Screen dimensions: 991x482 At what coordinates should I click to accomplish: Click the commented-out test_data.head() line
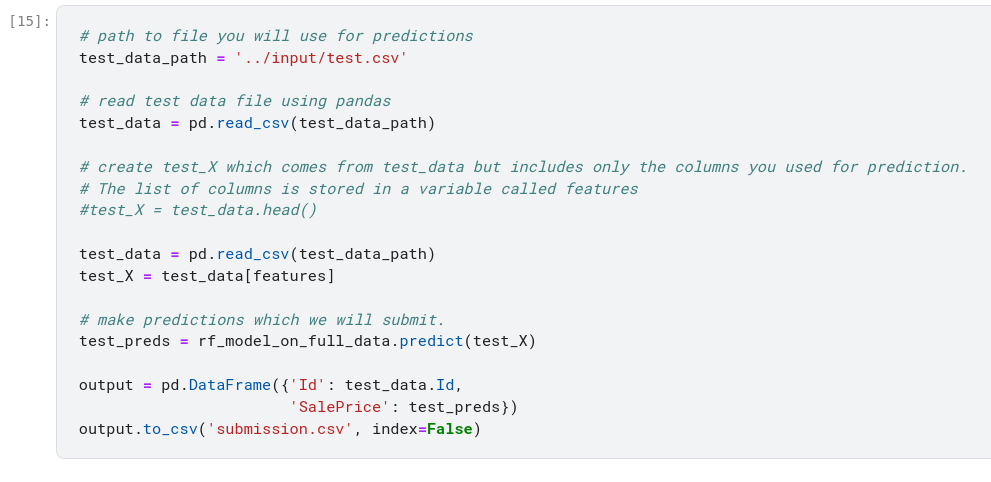tap(198, 210)
